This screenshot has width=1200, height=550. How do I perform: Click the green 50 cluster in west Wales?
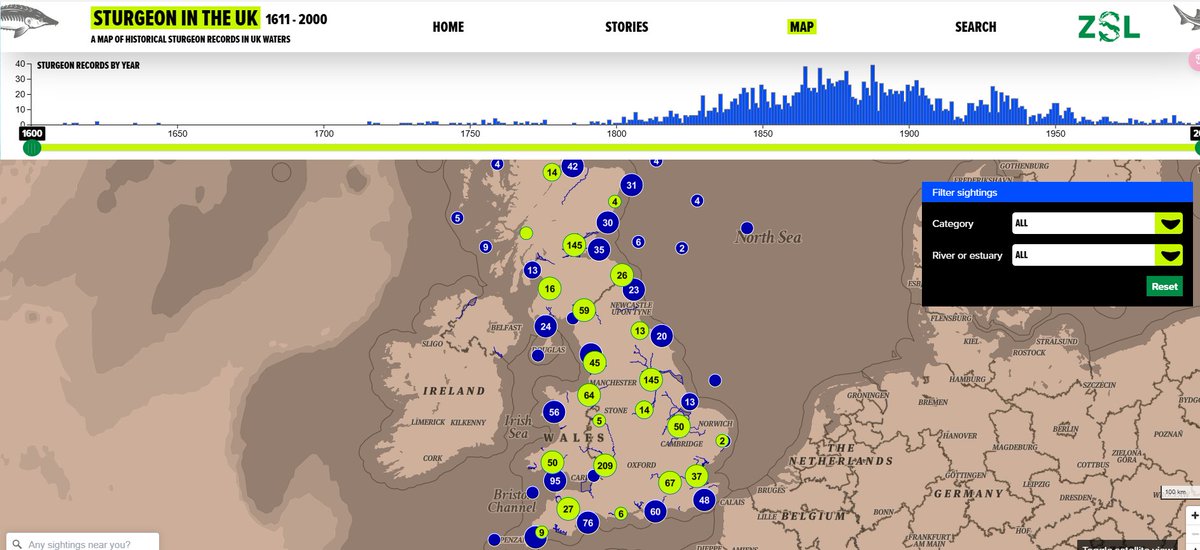coord(552,462)
